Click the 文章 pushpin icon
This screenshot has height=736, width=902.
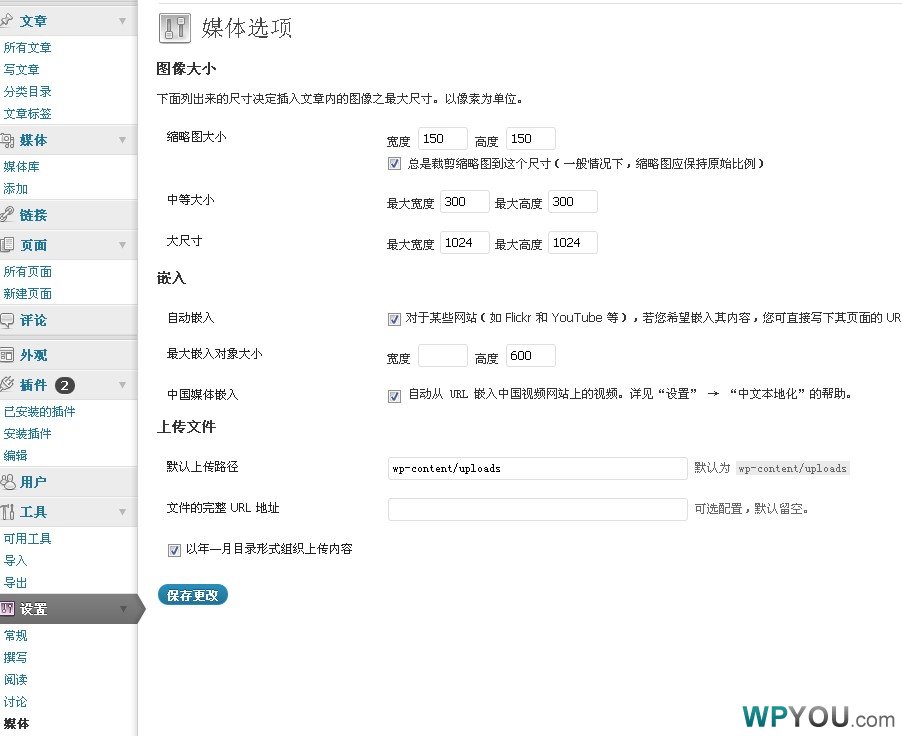6,21
